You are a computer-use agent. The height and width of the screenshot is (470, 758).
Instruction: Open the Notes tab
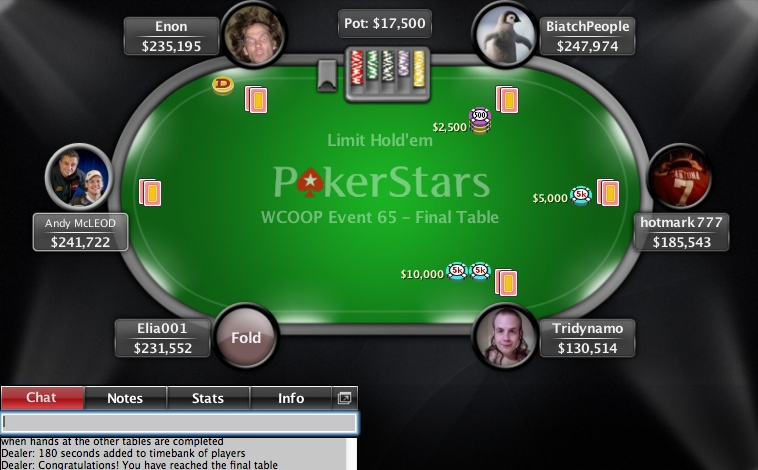(125, 398)
